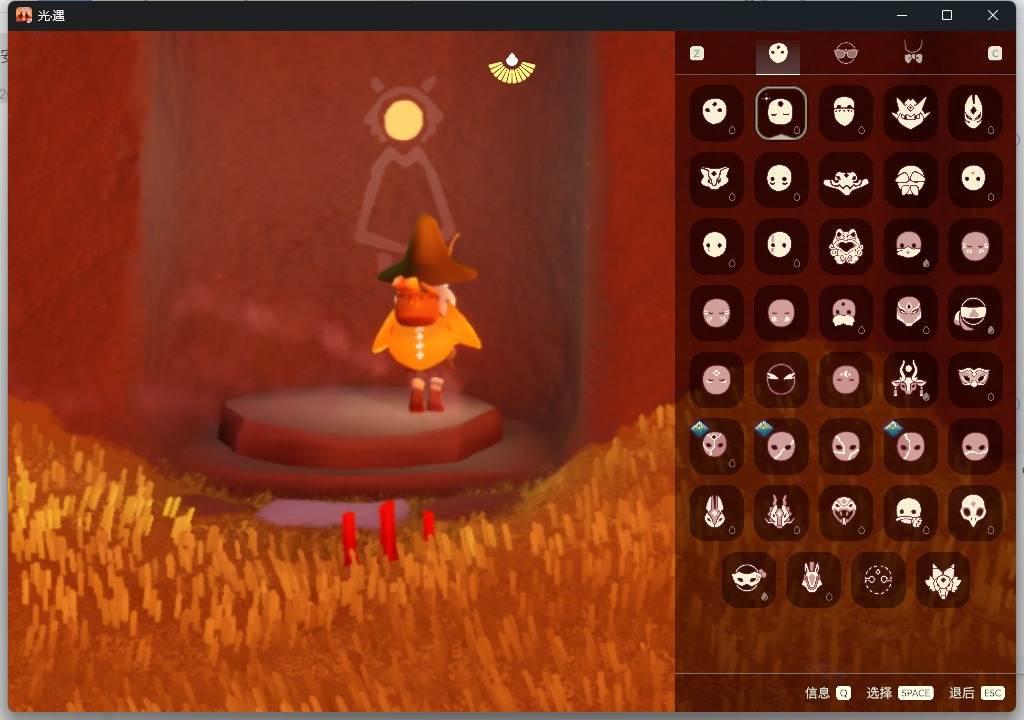Click the 信息 Q info button
The image size is (1024, 720).
[827, 693]
